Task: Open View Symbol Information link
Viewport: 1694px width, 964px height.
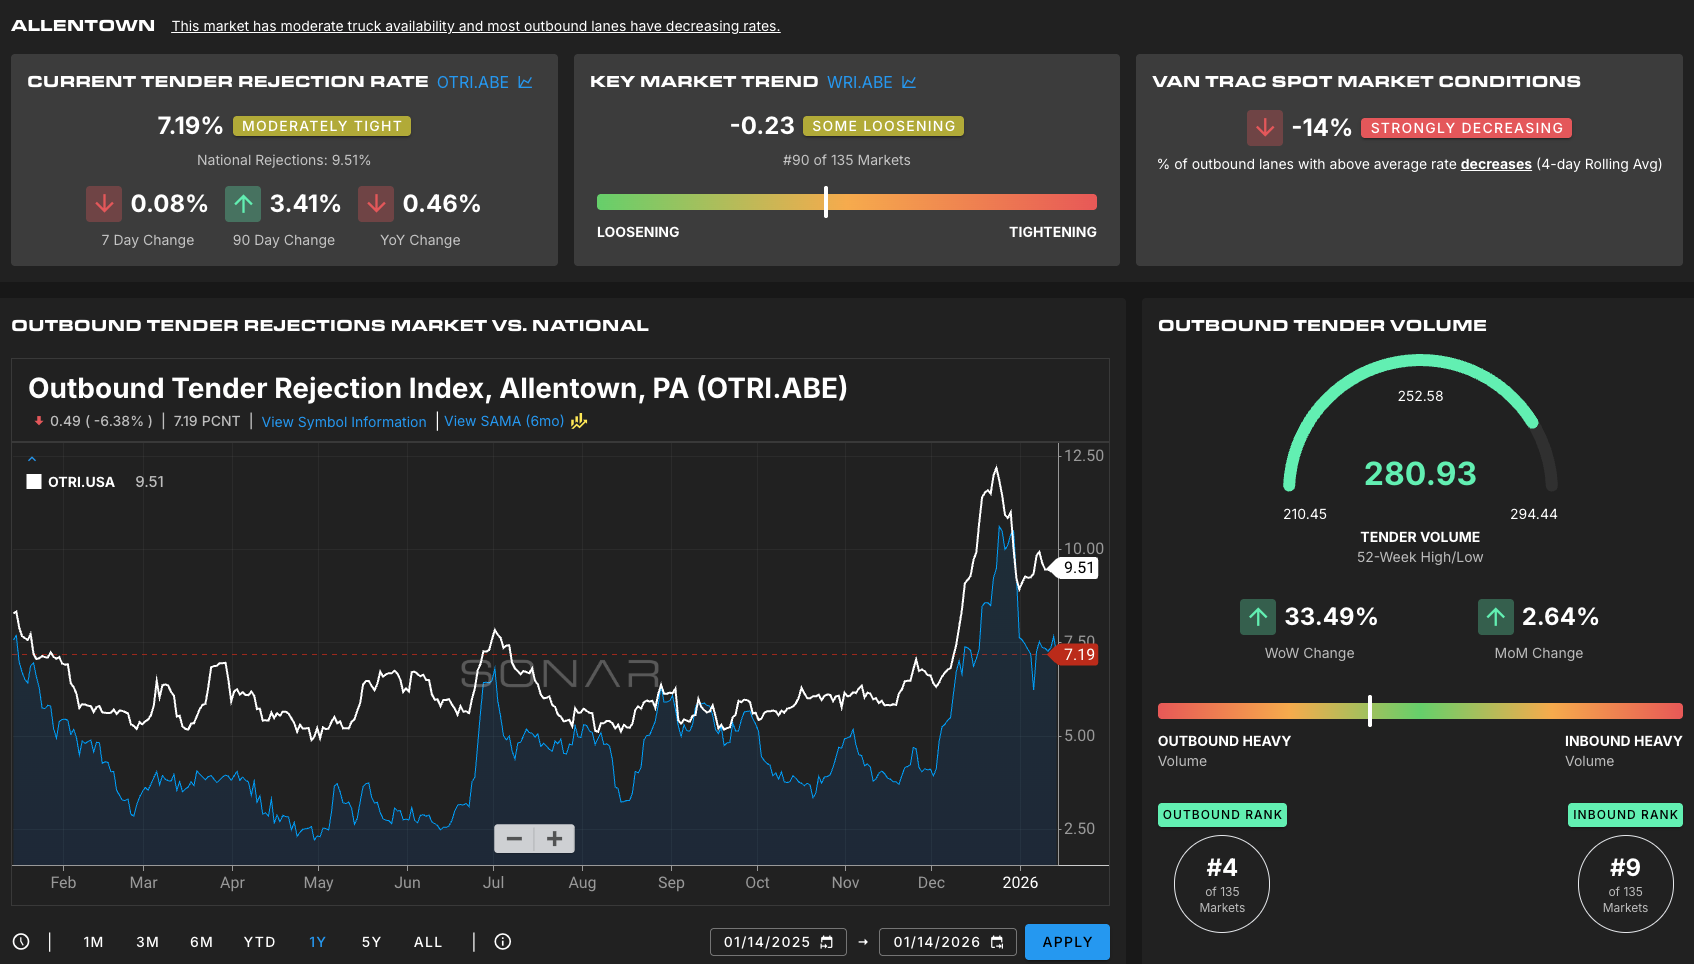Action: click(x=344, y=422)
